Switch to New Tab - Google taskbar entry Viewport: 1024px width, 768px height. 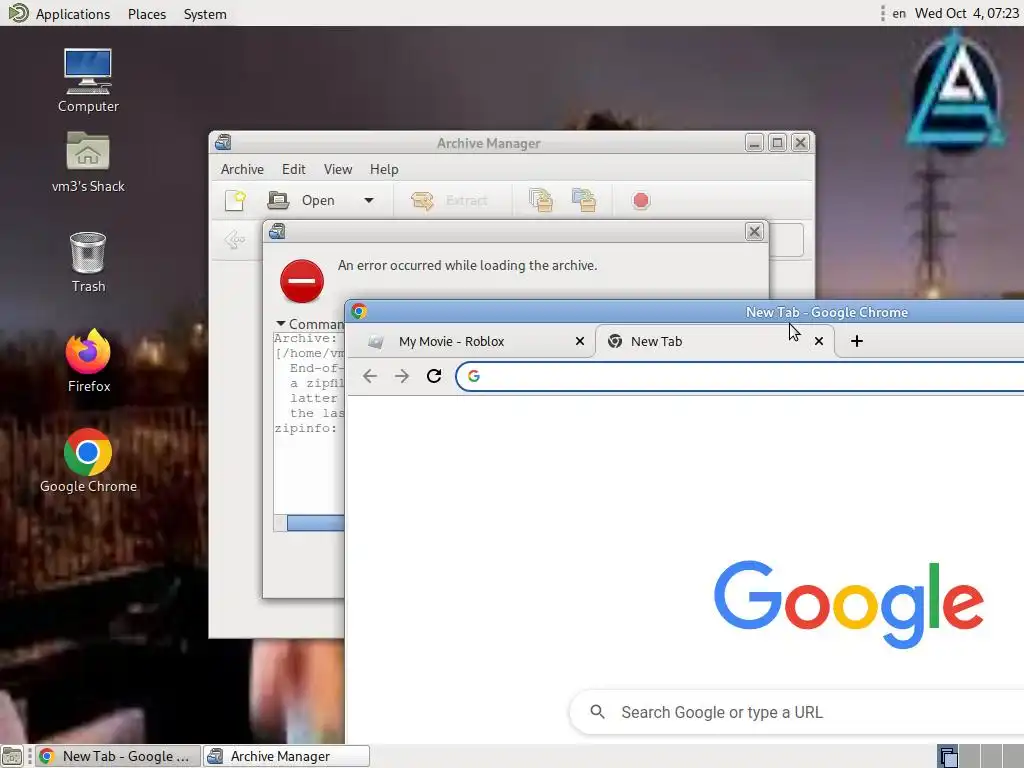(118, 756)
